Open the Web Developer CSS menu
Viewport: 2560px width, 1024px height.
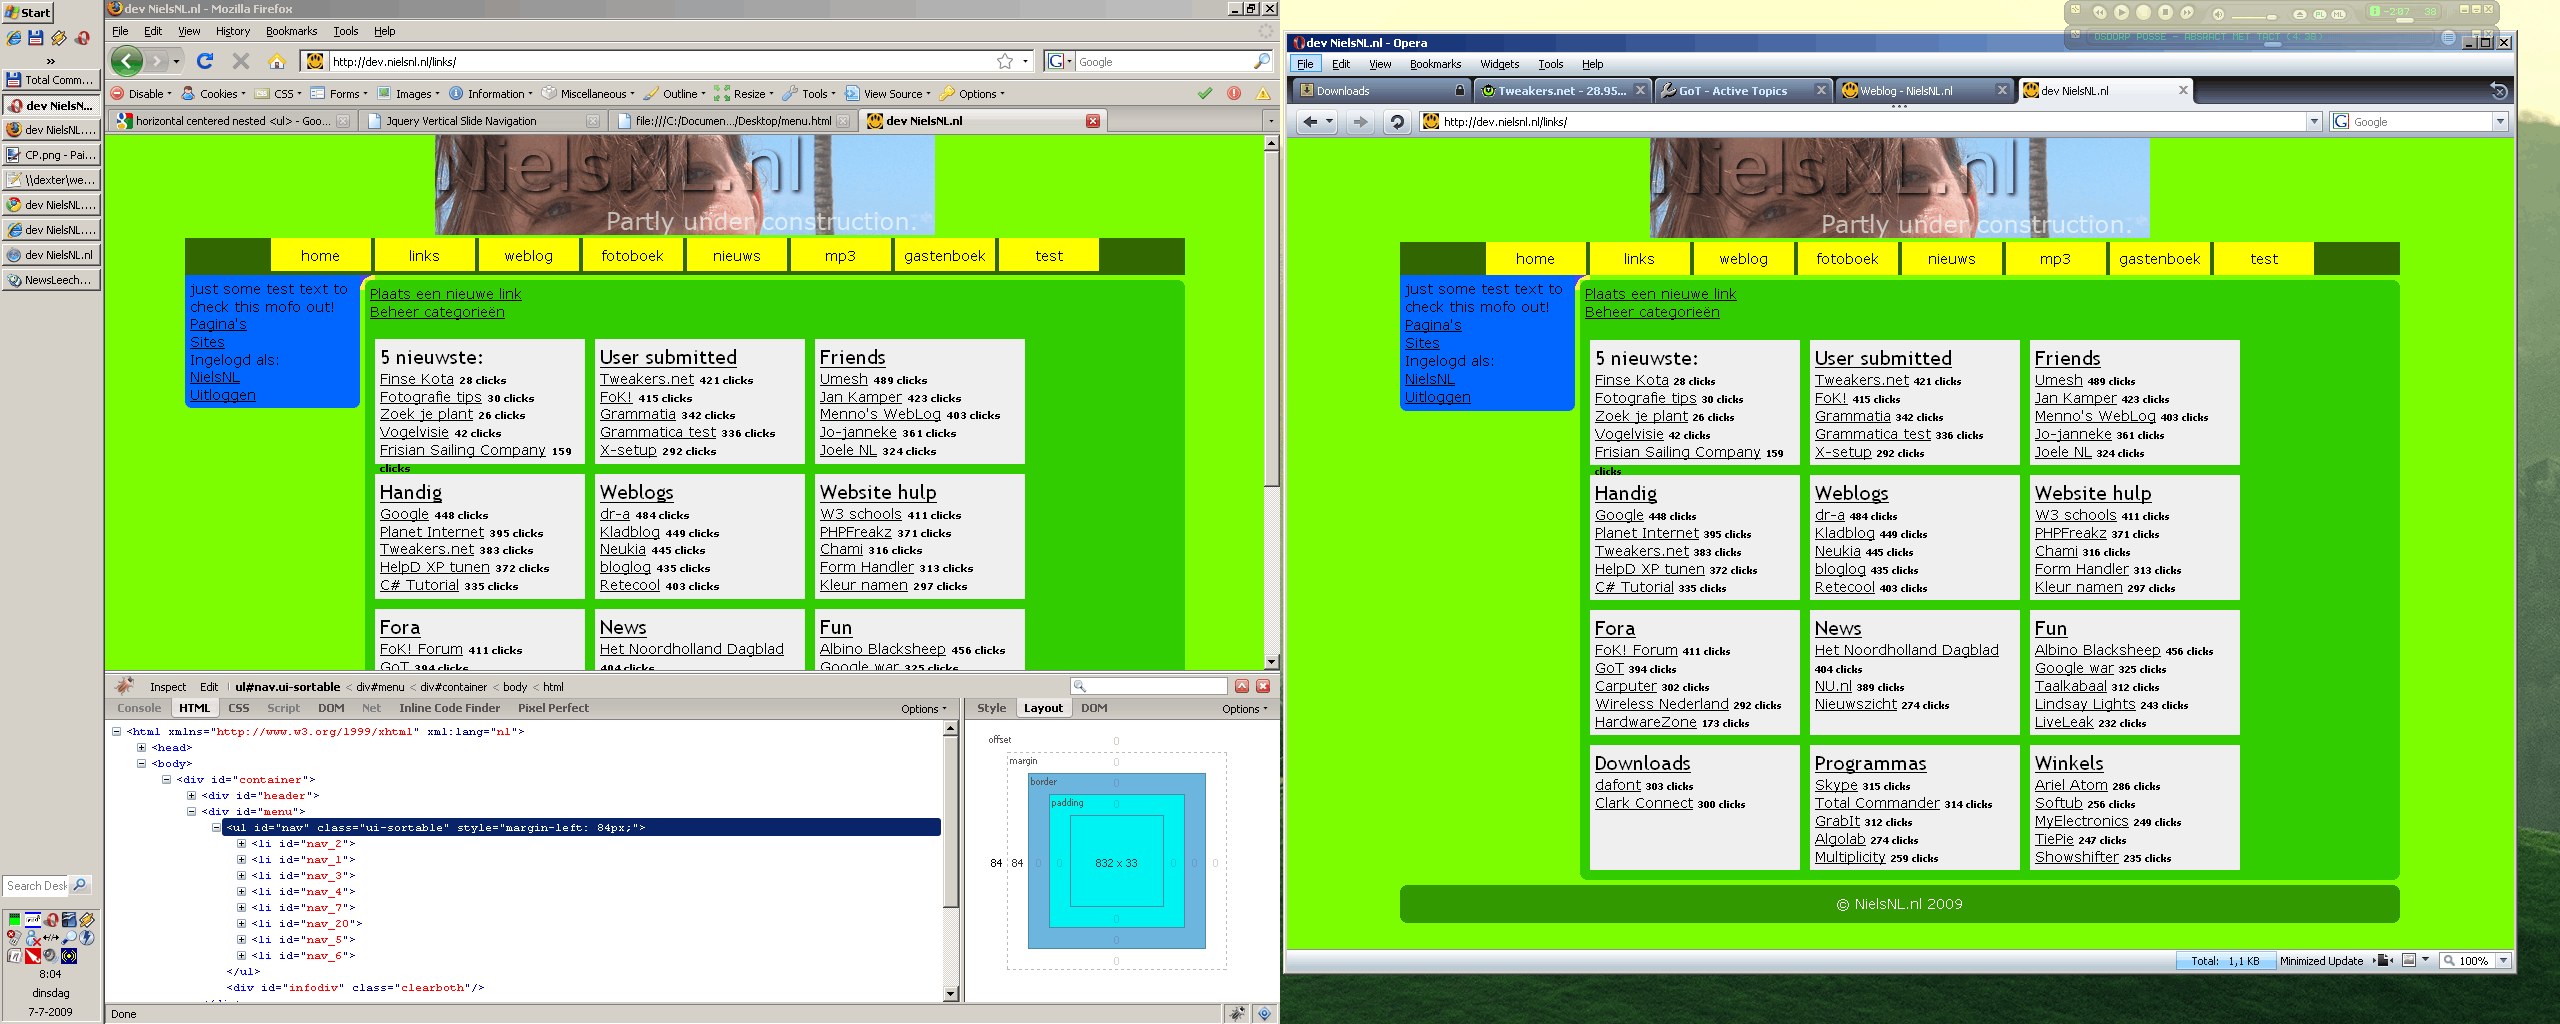[278, 94]
